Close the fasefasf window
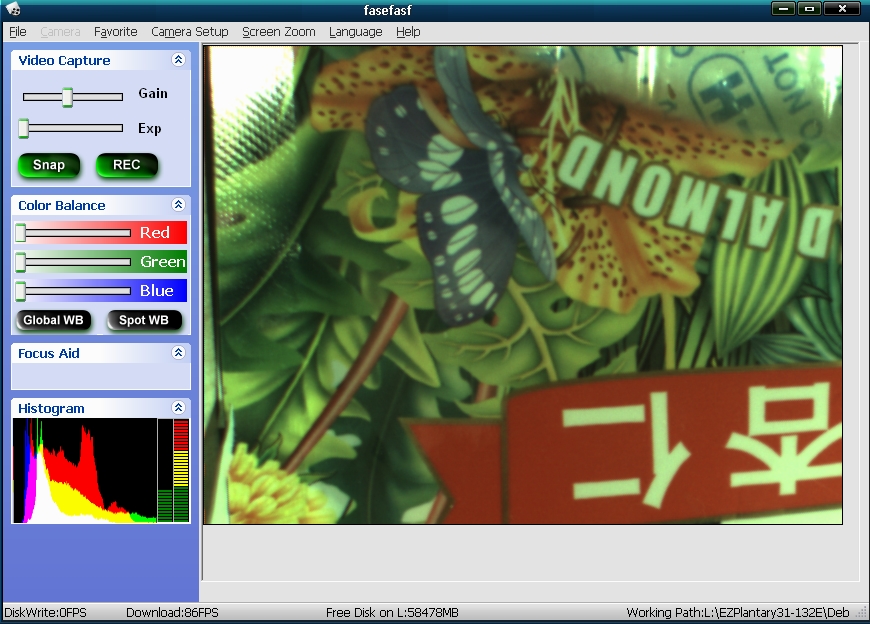The height and width of the screenshot is (624, 870). (842, 9)
